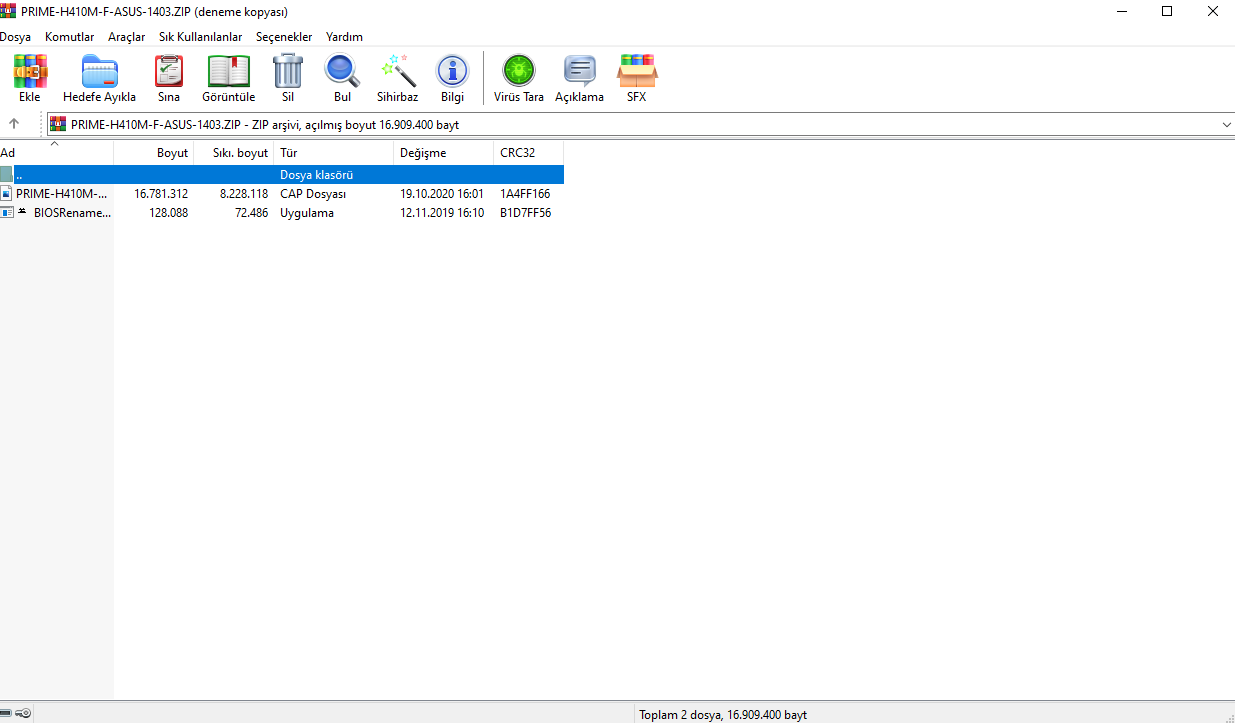This screenshot has width=1235, height=723.
Task: Expand the address bar dropdown arrow
Action: coord(1226,124)
